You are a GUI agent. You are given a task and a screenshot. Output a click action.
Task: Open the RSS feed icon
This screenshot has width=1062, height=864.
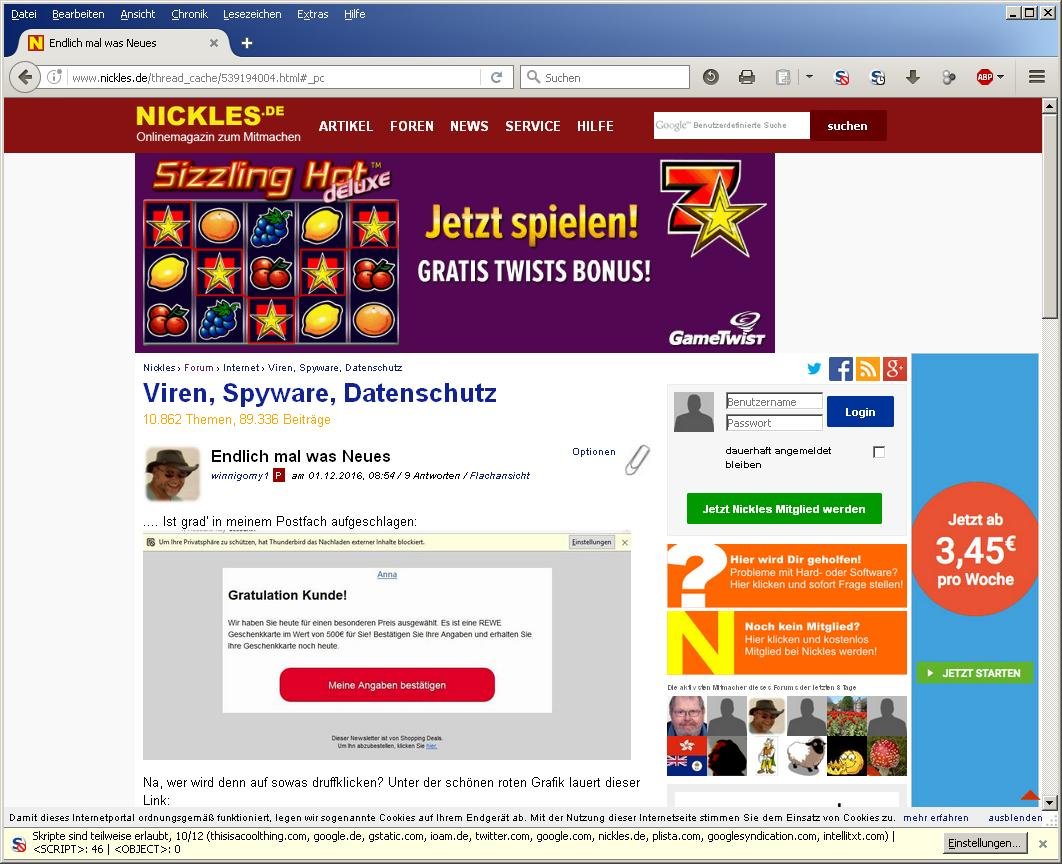coord(868,369)
